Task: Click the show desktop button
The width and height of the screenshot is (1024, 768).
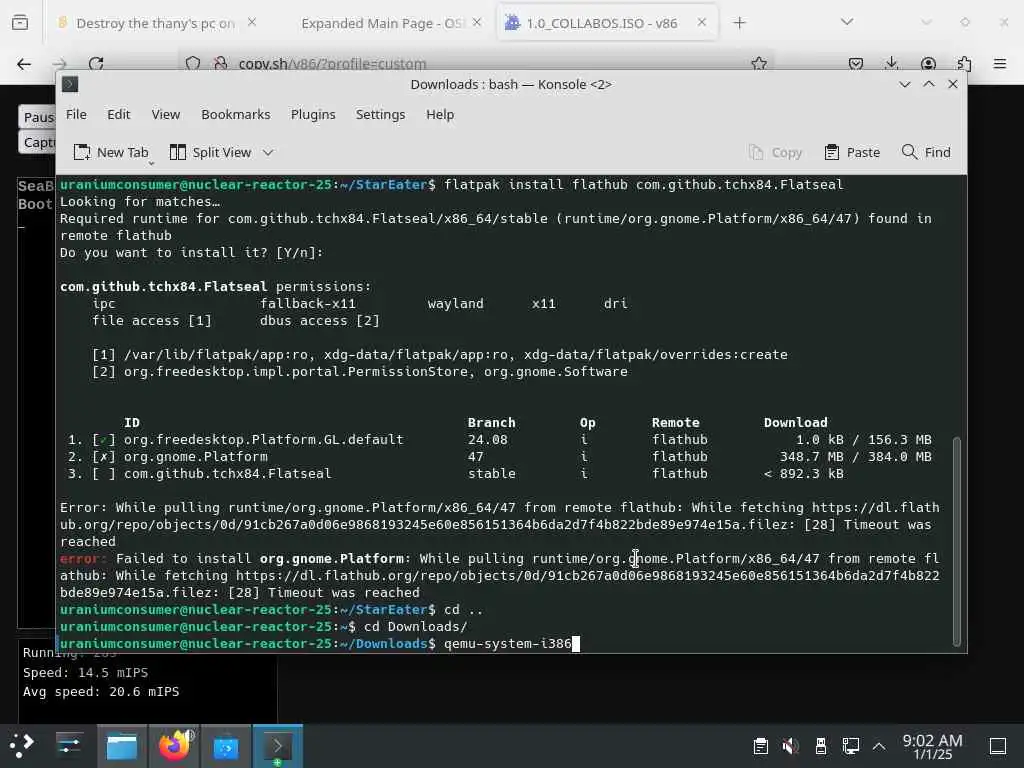Action: click(x=998, y=746)
